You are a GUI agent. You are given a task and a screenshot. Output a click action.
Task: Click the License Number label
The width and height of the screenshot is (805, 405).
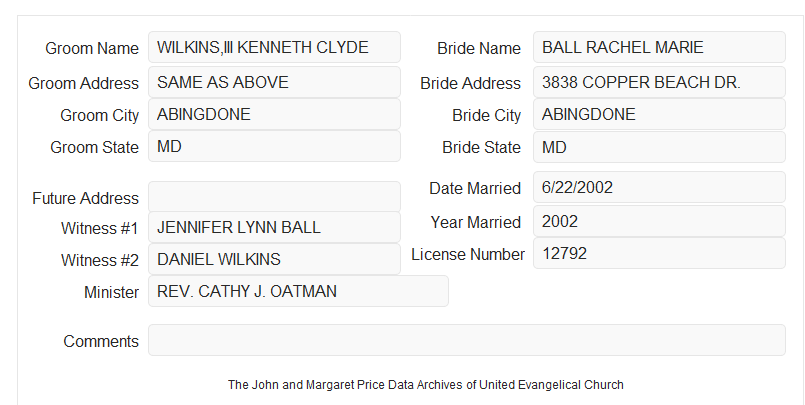[x=468, y=255]
